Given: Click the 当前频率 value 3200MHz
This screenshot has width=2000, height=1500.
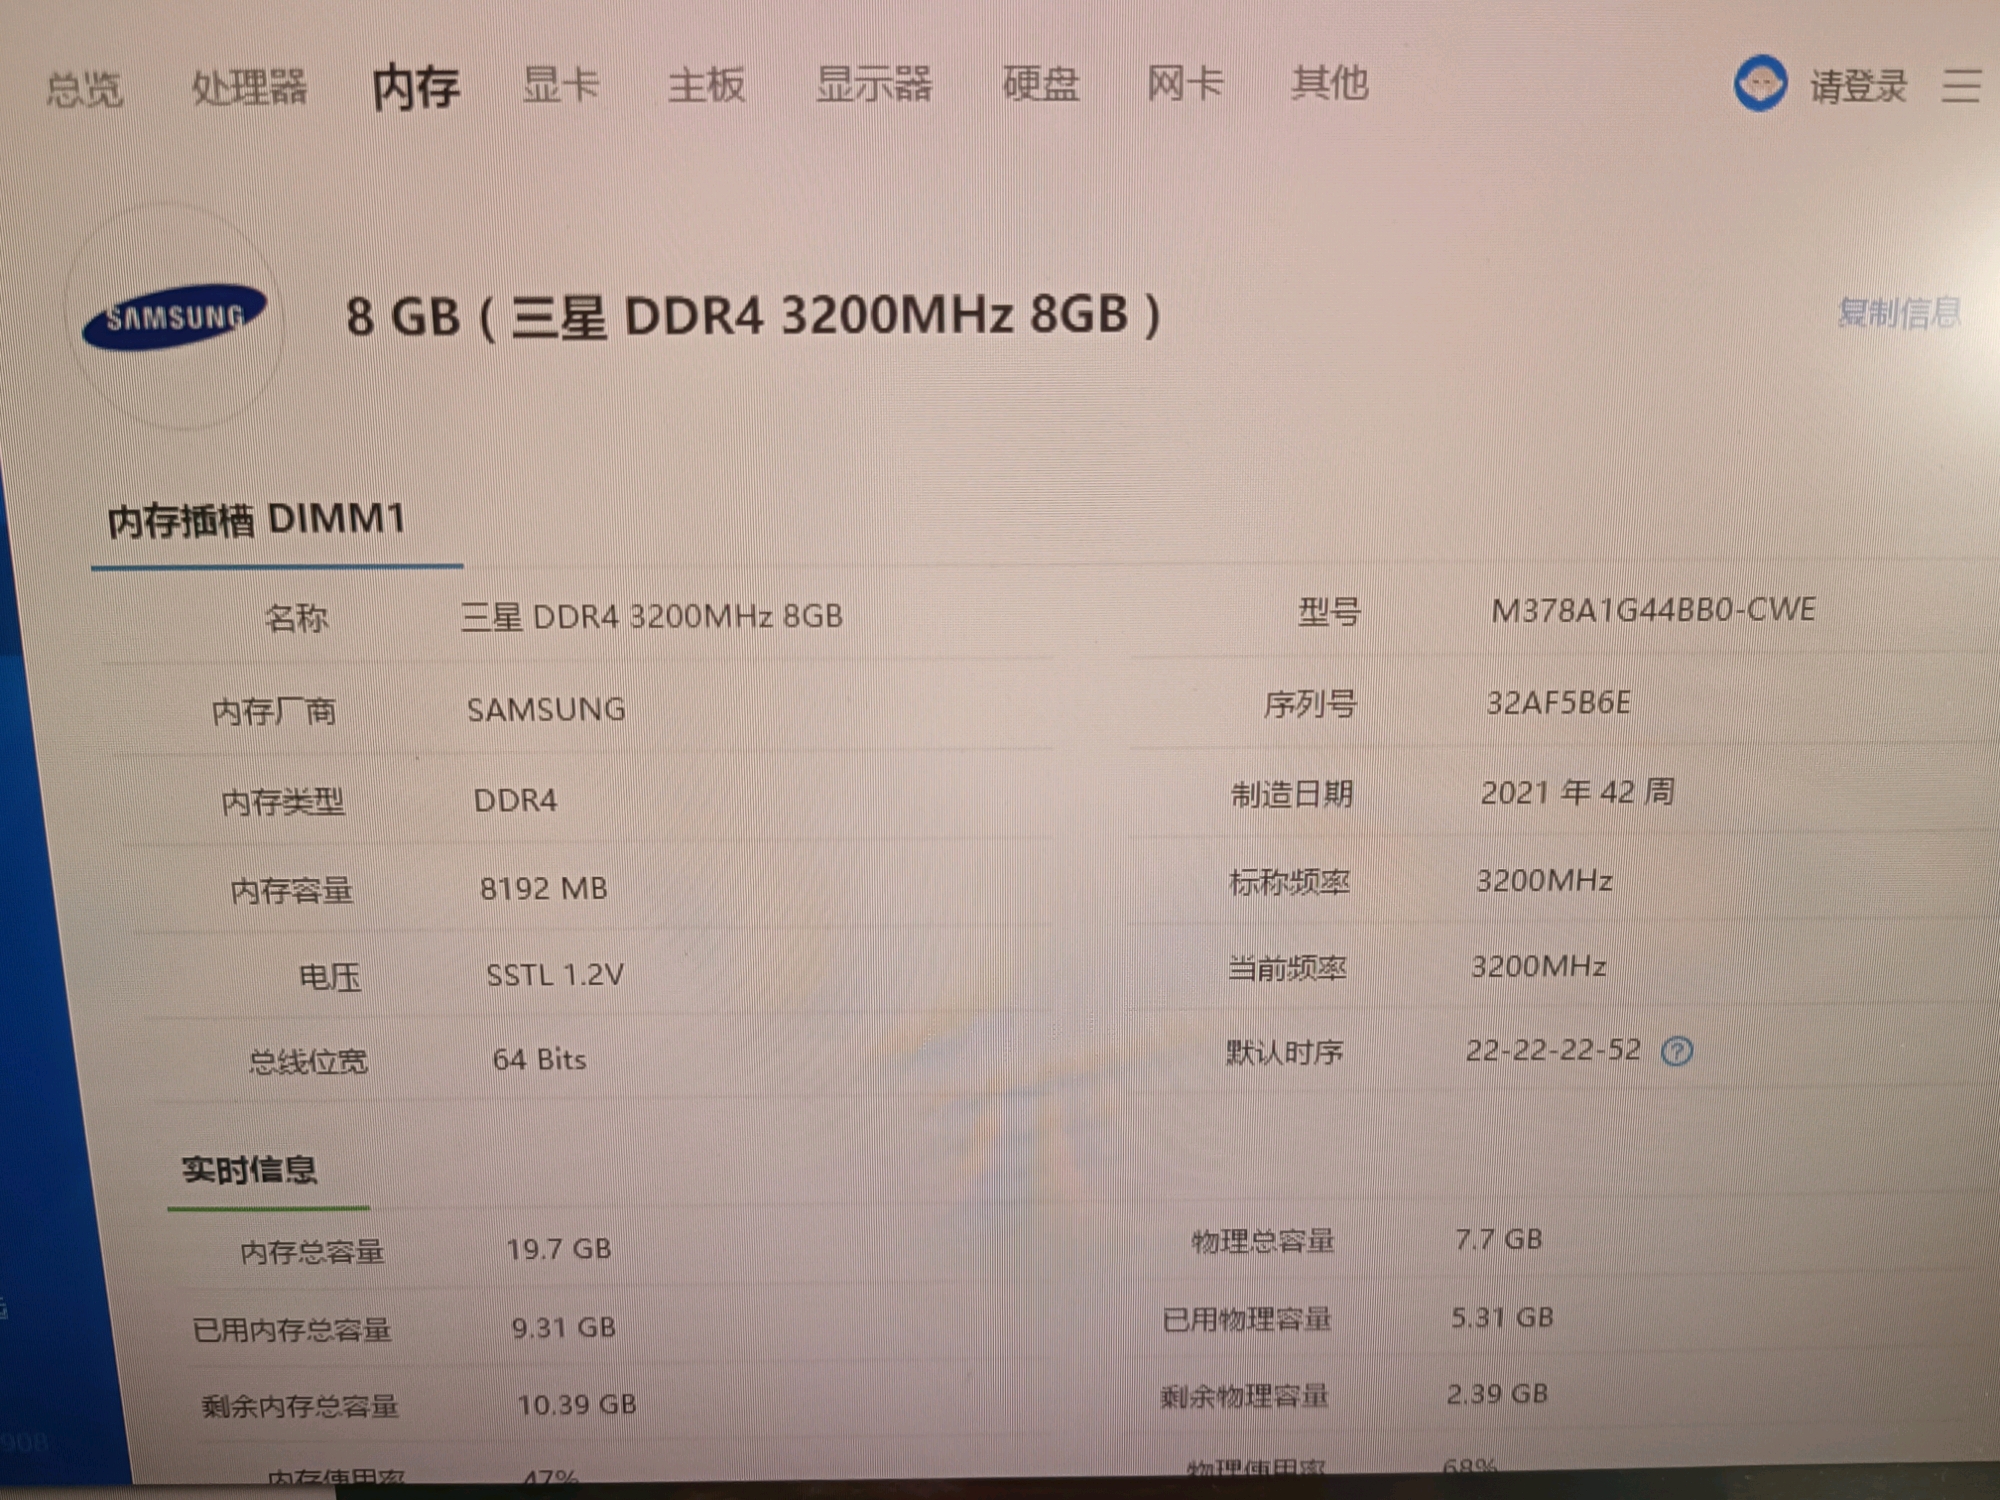Looking at the screenshot, I should point(1538,966).
